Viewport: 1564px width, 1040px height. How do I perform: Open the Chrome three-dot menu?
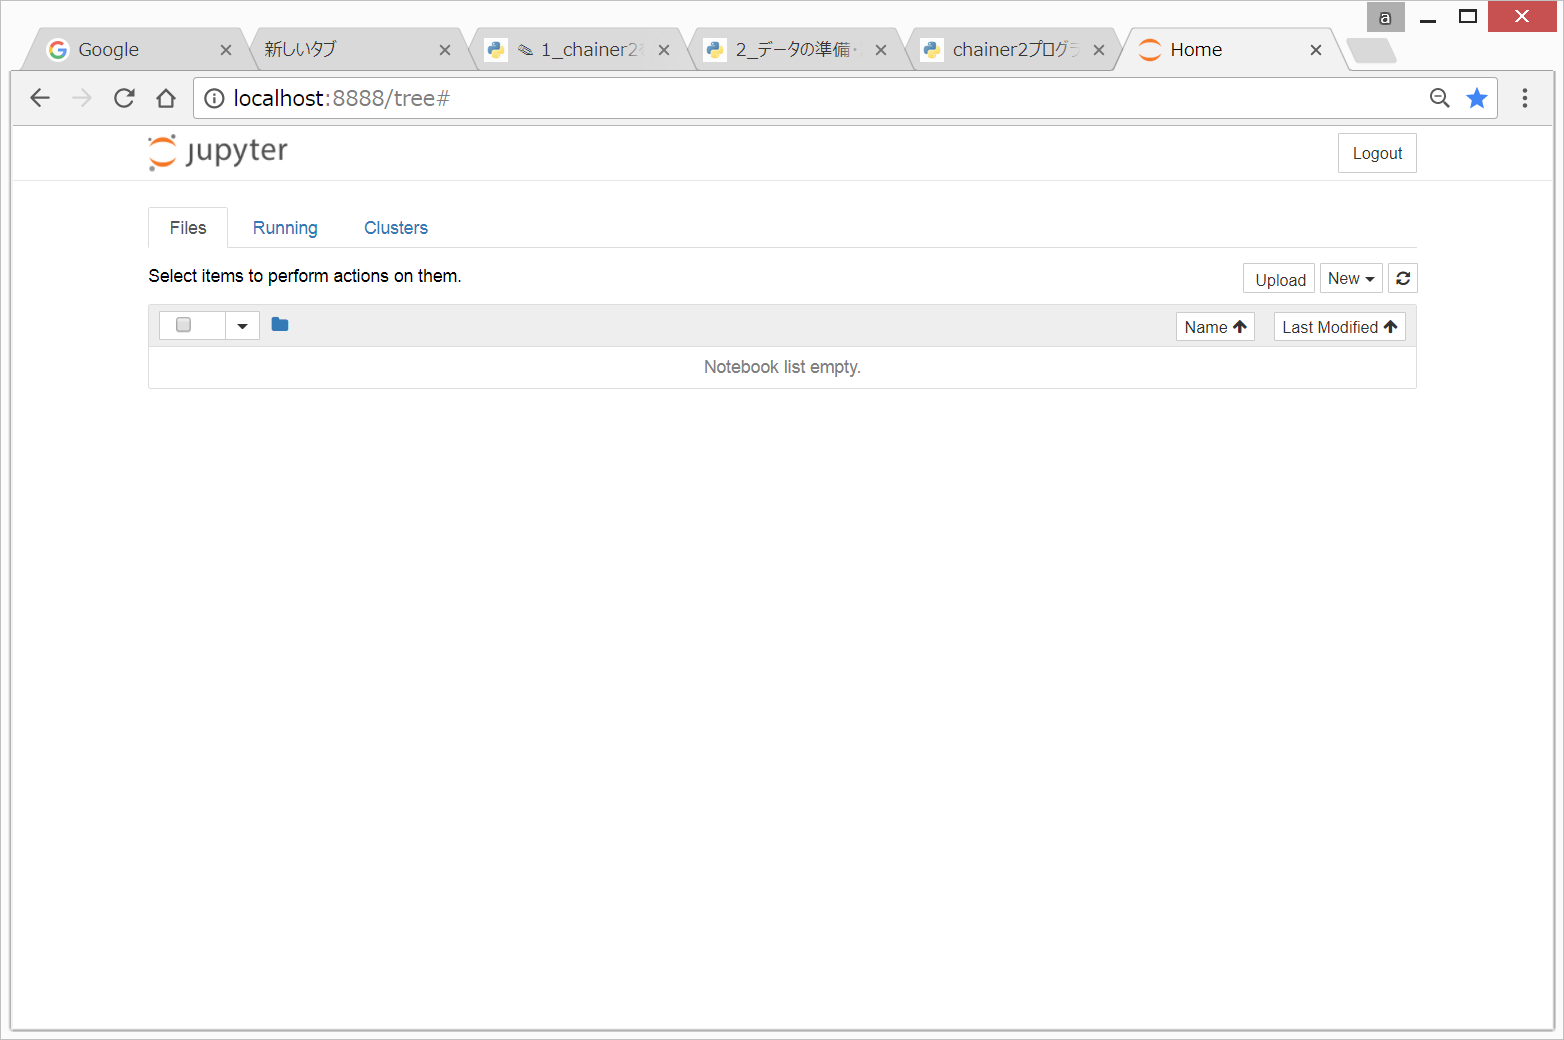pos(1524,98)
